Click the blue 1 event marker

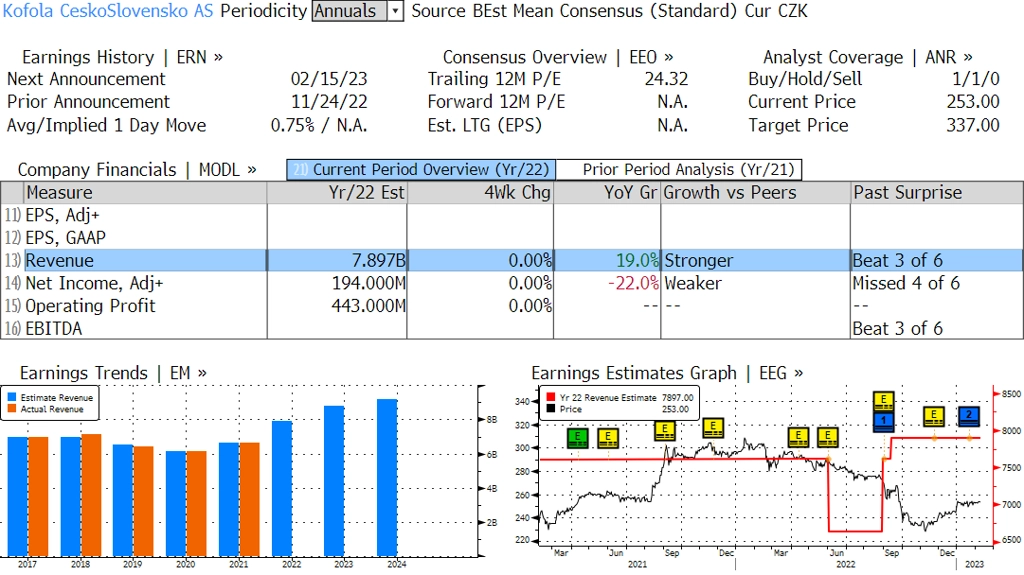884,421
